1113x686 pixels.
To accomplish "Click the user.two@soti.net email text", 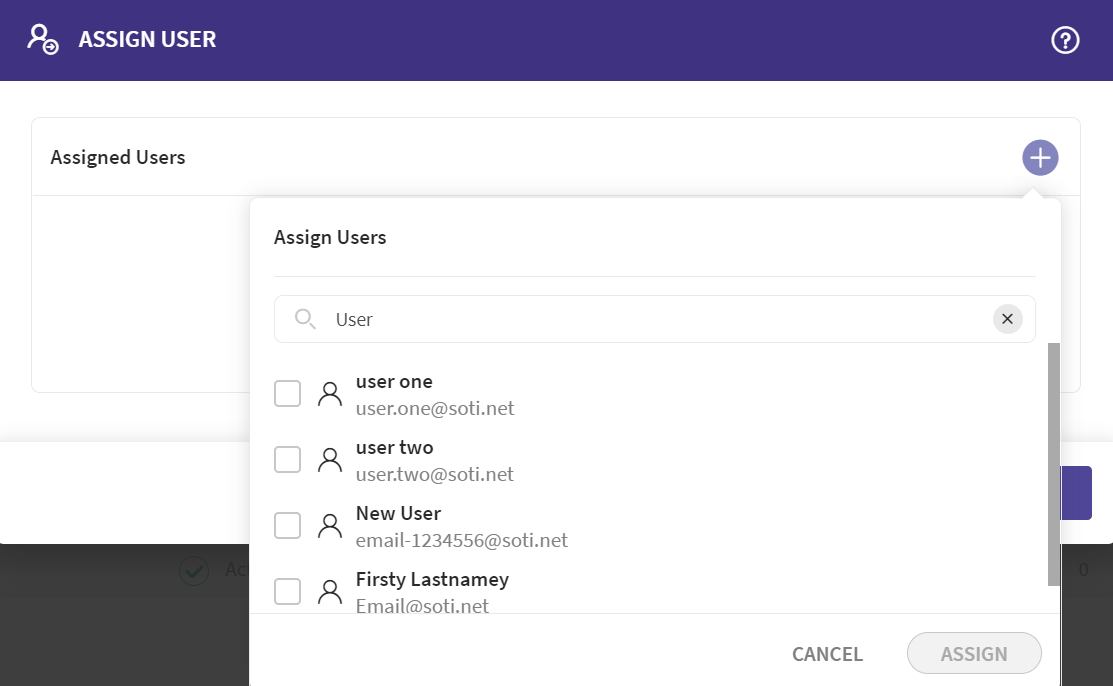I will 434,474.
